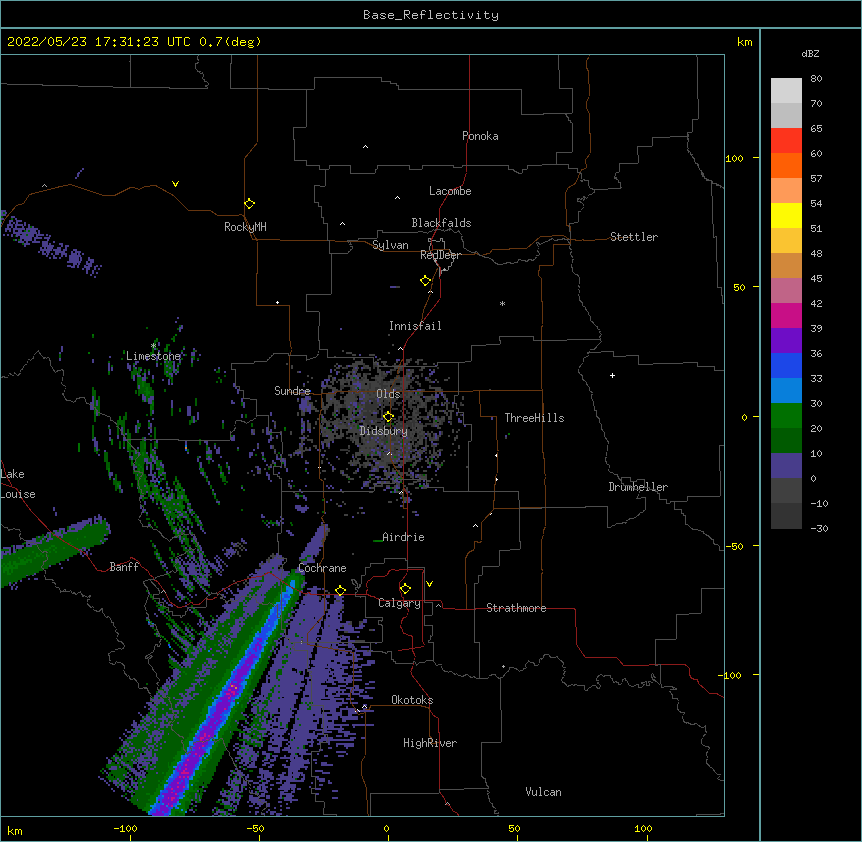862x842 pixels.
Task: Click the blue 36 dBZ legend swatch
Action: 786,365
